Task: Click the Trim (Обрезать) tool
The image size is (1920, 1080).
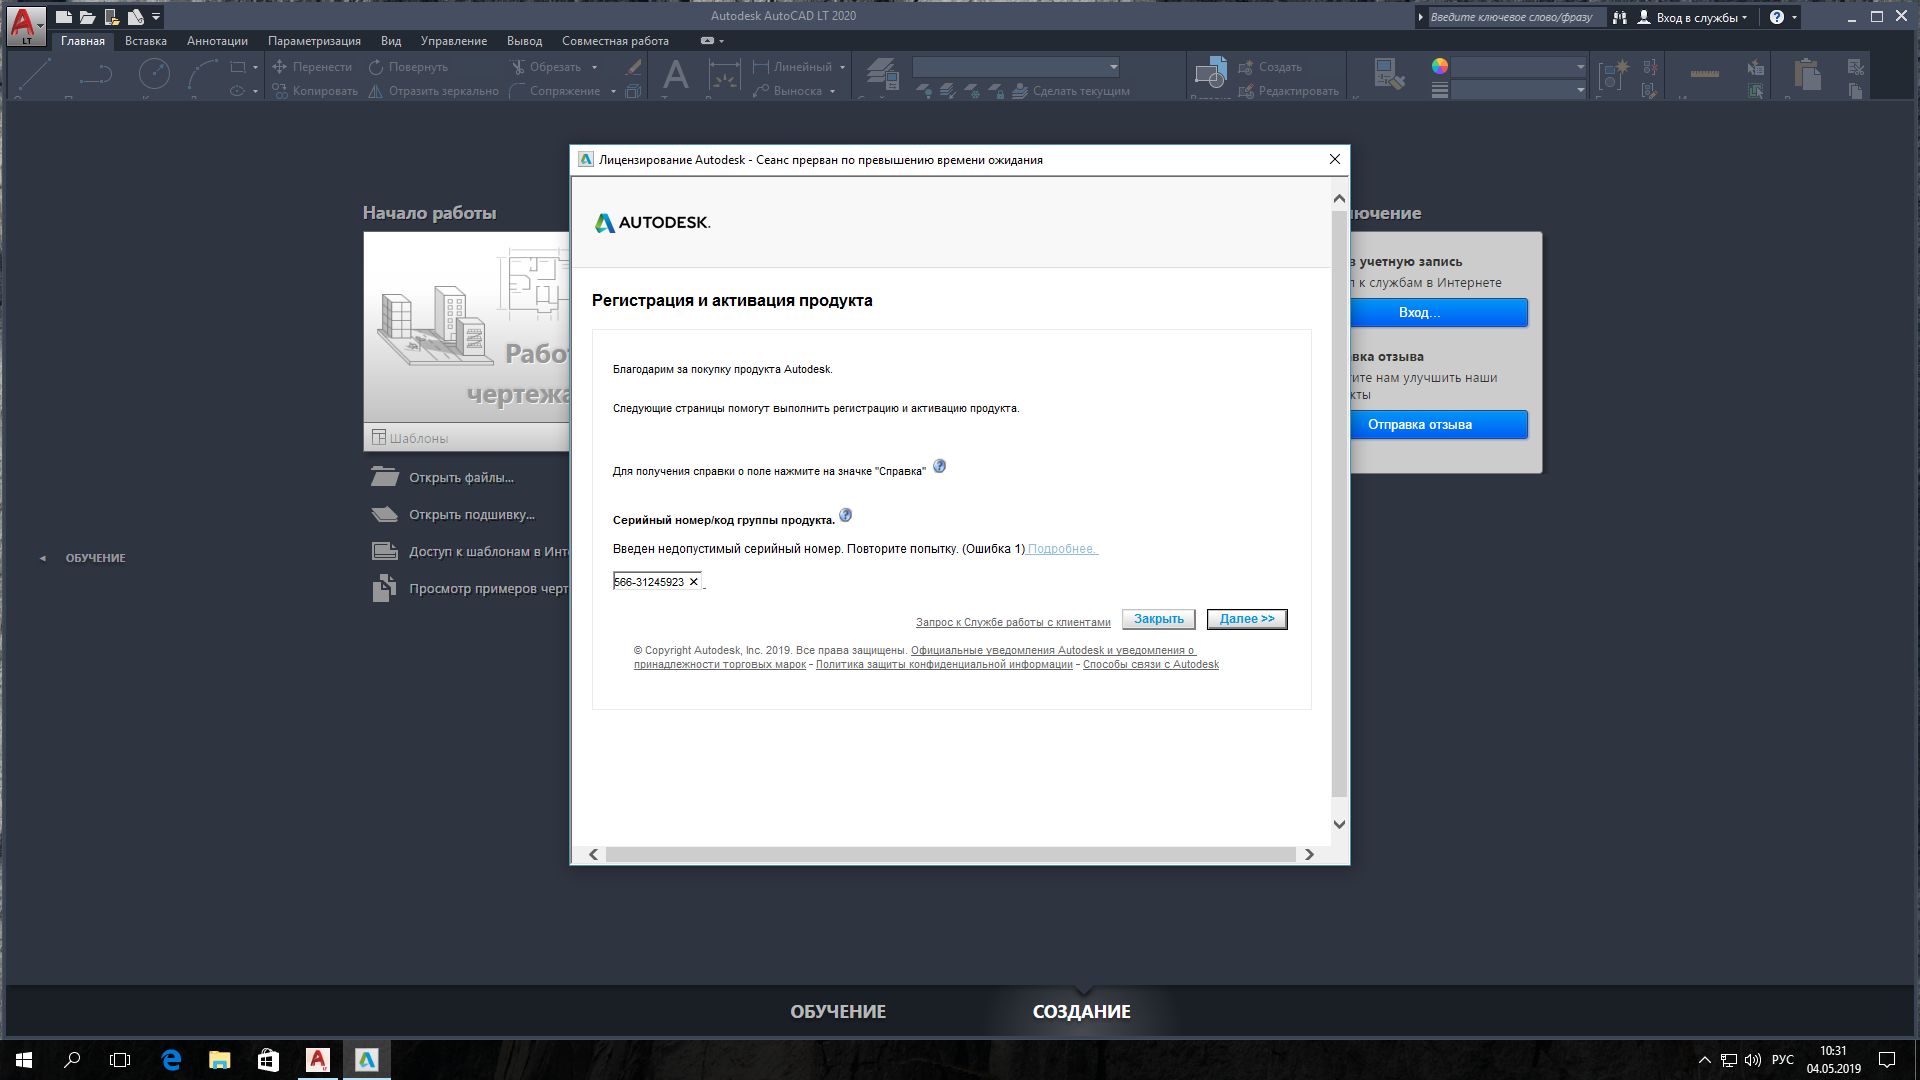Action: point(546,67)
